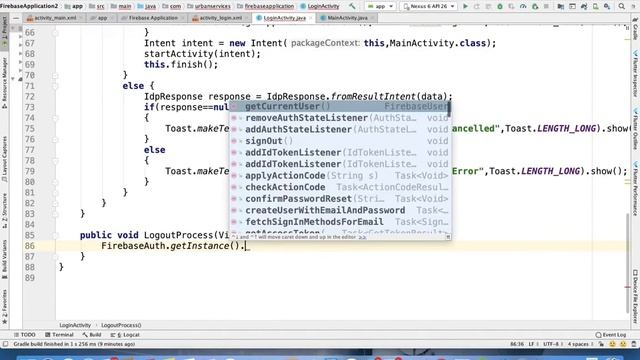640x360 pixels.
Task: Collapse the code fold at line 74
Action: [x=55, y=118]
